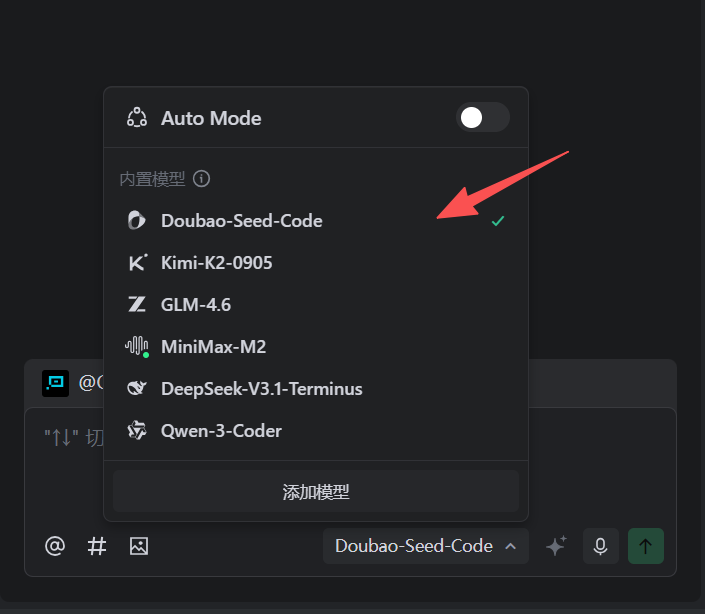This screenshot has width=705, height=614.
Task: Send the message with the arrow button
Action: click(645, 546)
